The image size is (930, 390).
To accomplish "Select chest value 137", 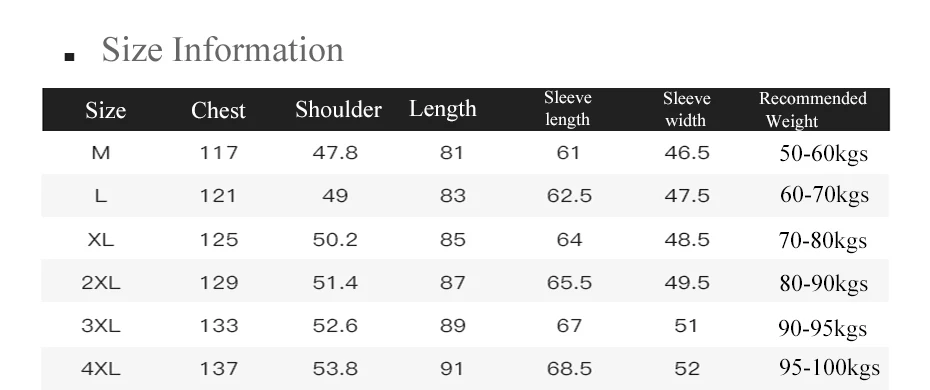I will [x=218, y=369].
